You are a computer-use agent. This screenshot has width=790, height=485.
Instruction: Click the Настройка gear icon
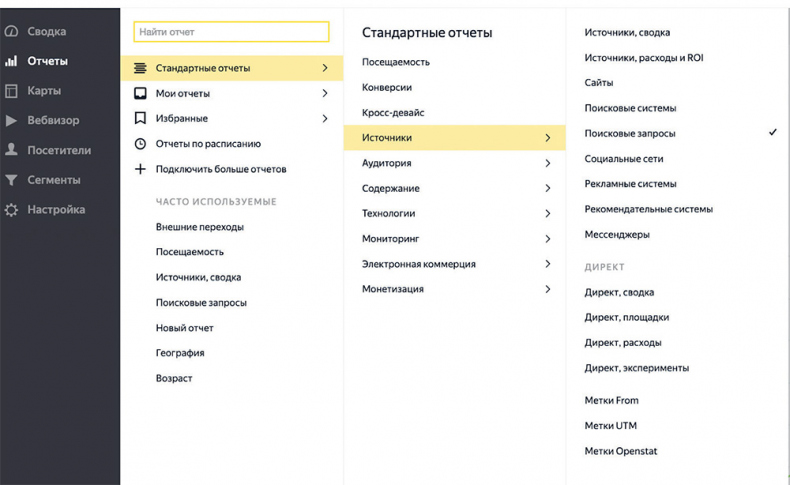(12, 210)
